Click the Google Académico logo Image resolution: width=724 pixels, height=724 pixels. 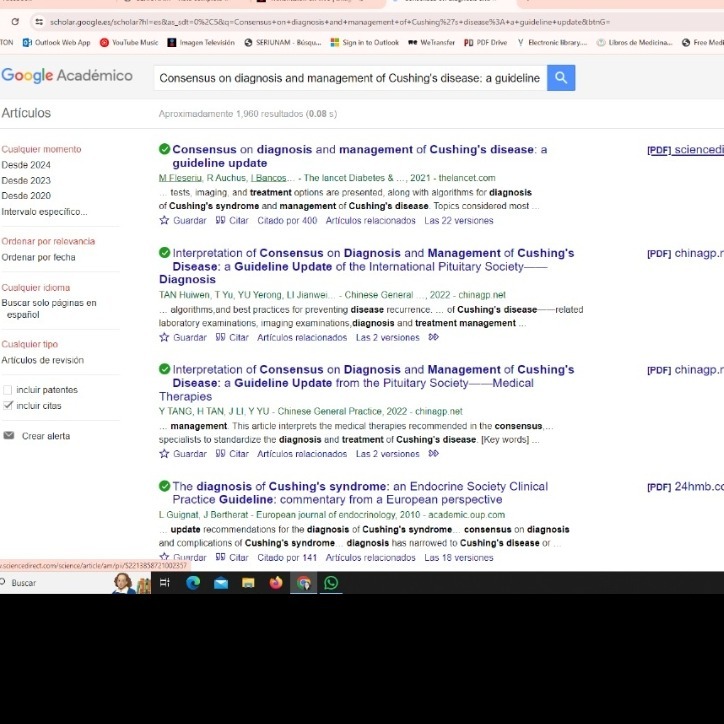click(x=67, y=75)
